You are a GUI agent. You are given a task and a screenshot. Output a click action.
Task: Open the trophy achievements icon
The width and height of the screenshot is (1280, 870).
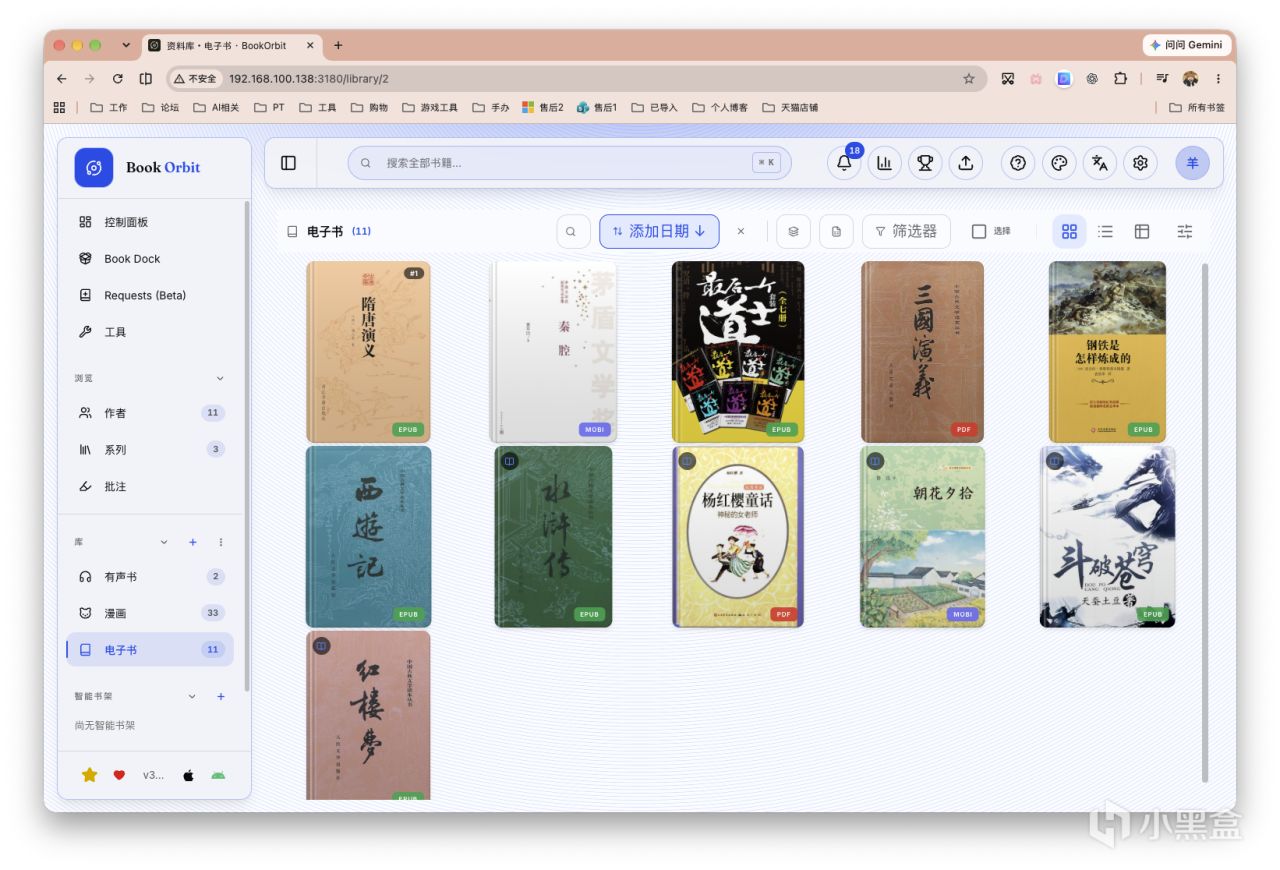coord(925,163)
